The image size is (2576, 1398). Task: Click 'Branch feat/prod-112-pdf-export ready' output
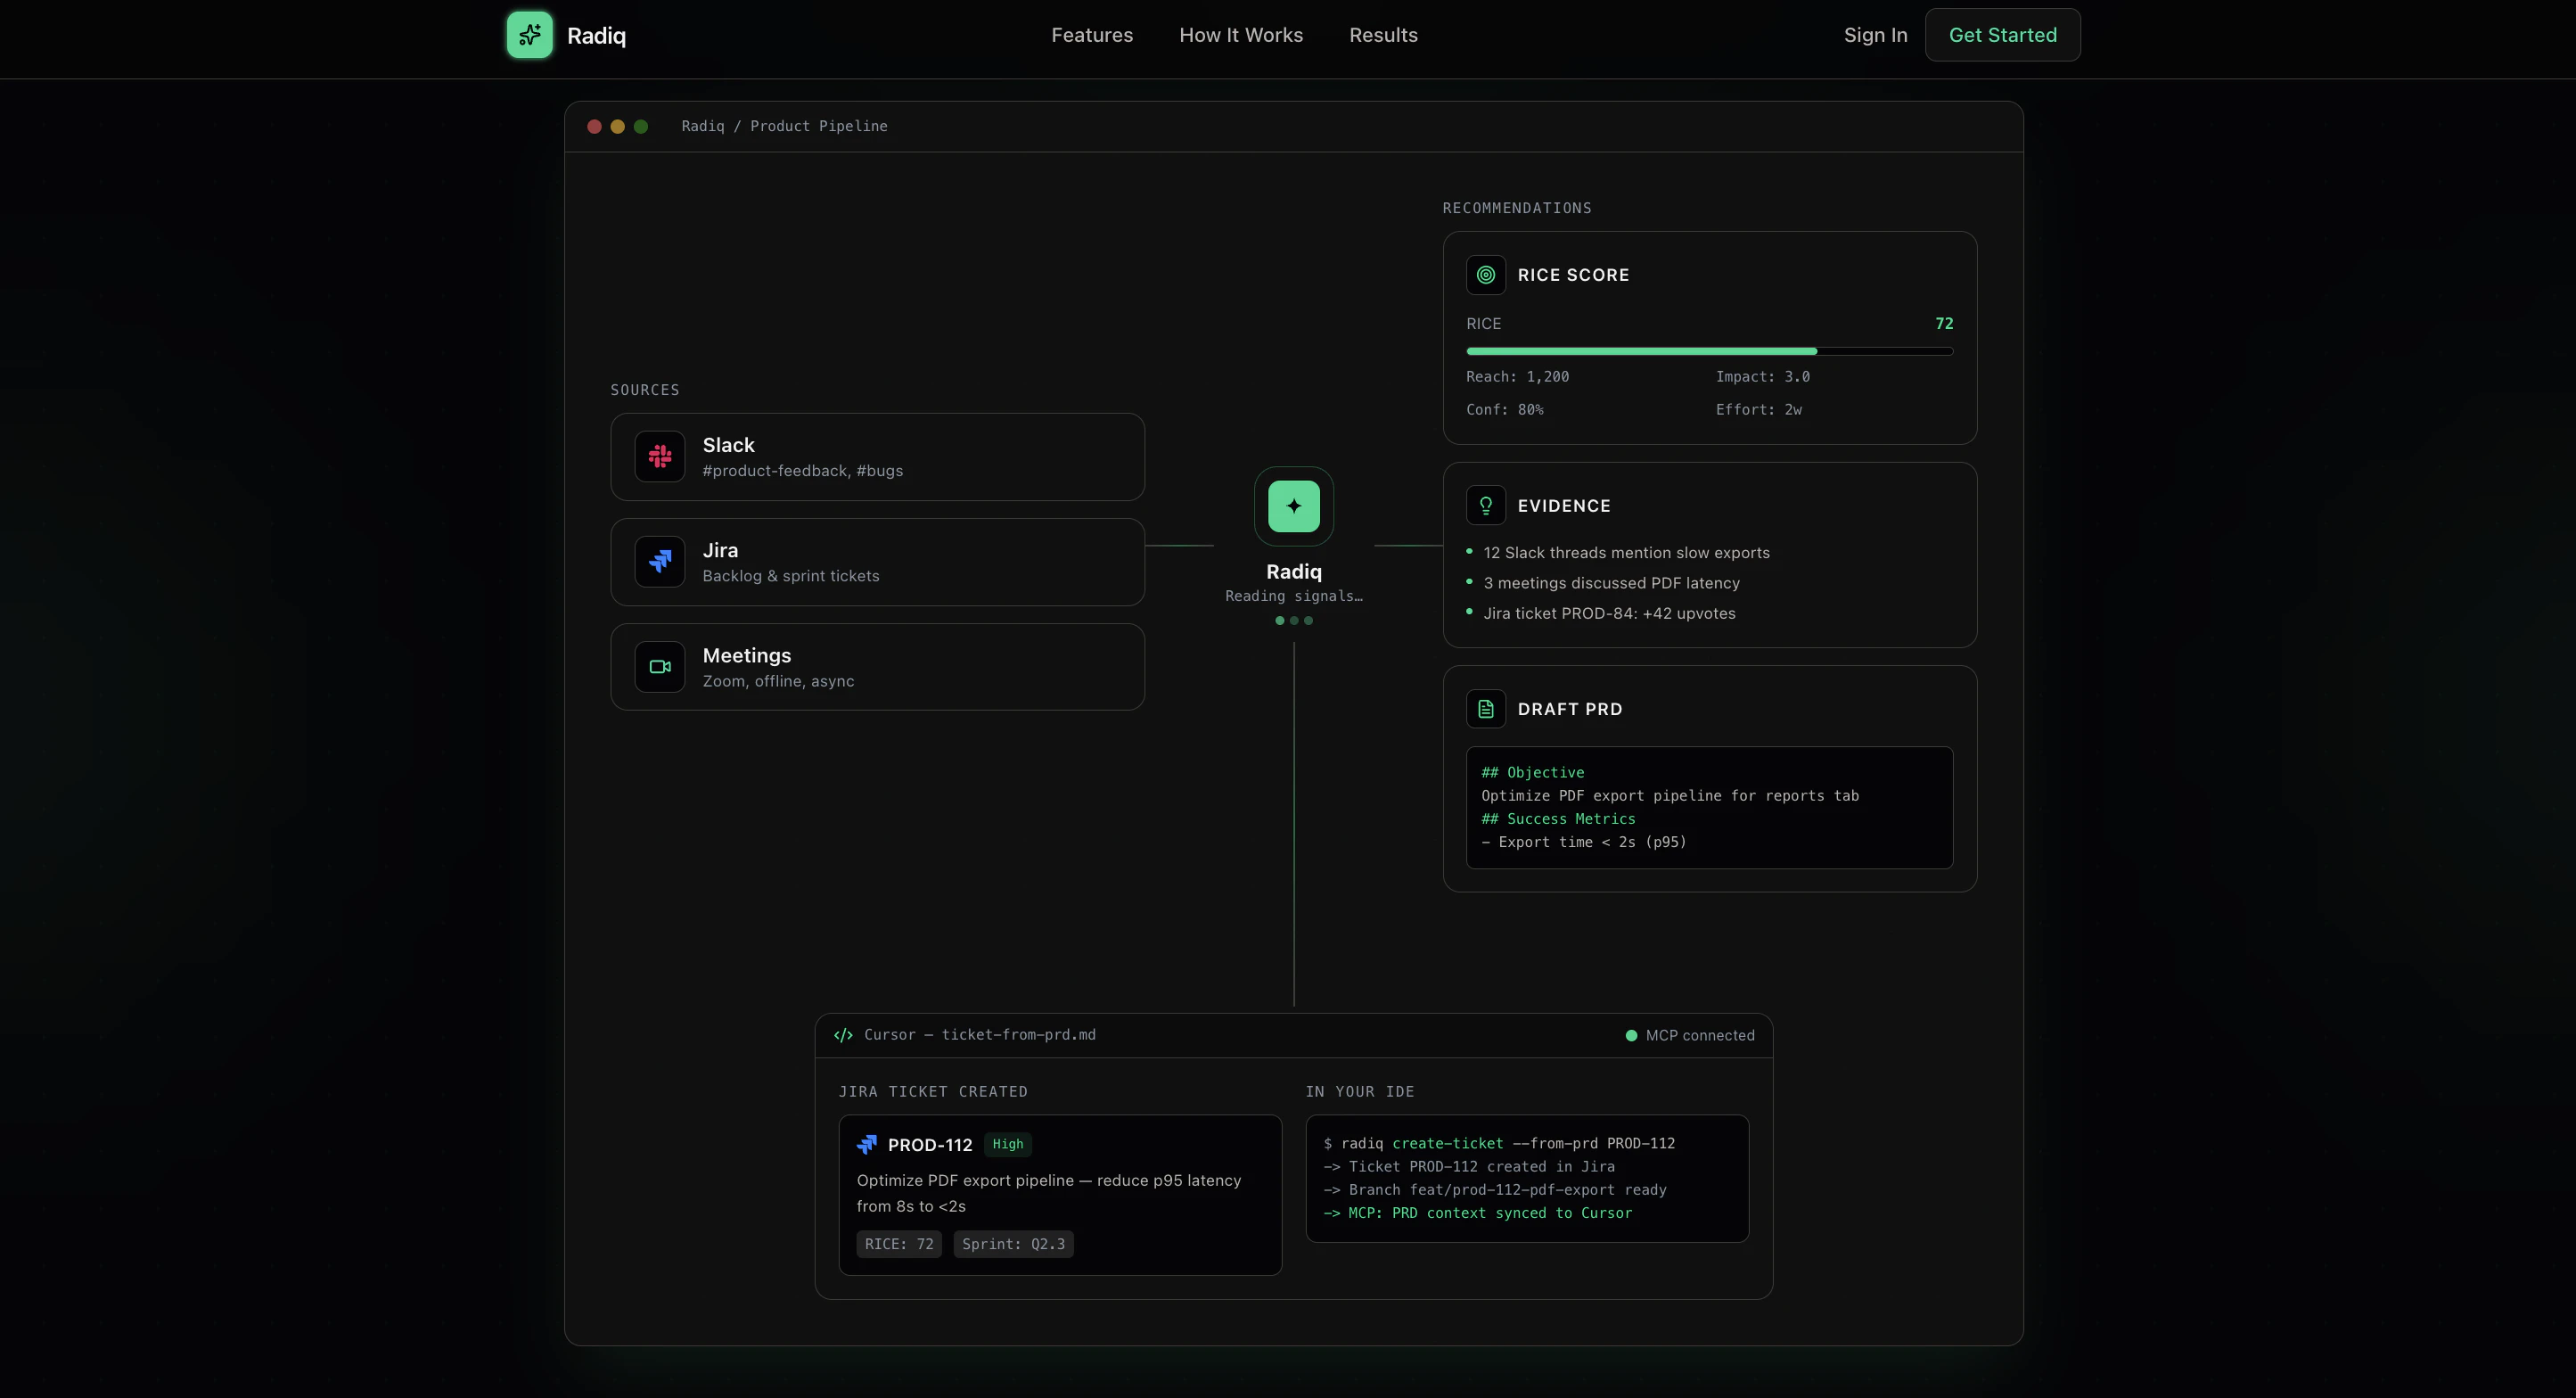pyautogui.click(x=1495, y=1190)
